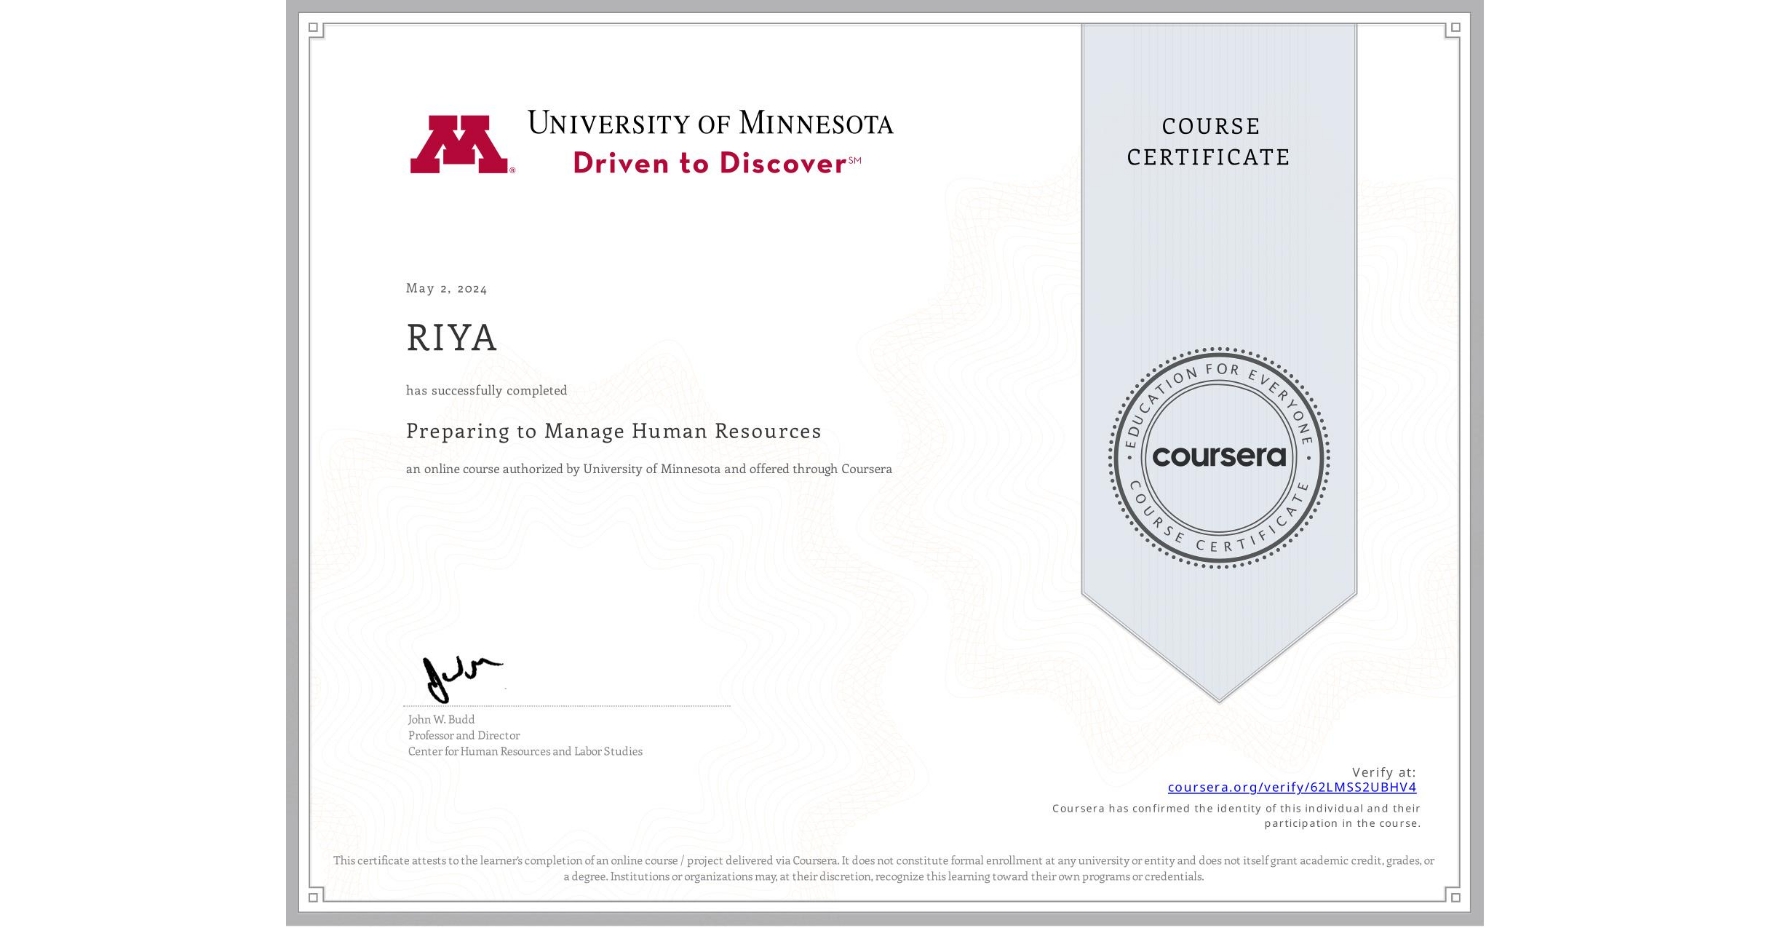Open the coursera.org/verify/62LMSS2UBHV4 verification link
The width and height of the screenshot is (1772, 928).
[x=1292, y=787]
